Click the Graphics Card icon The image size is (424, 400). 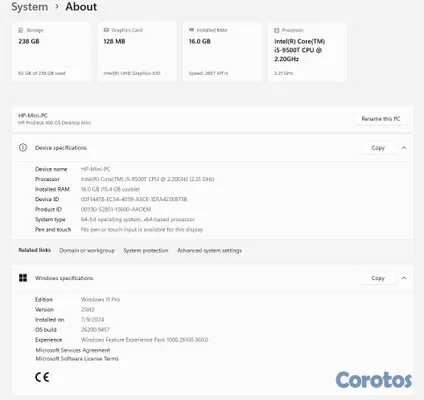[106, 30]
